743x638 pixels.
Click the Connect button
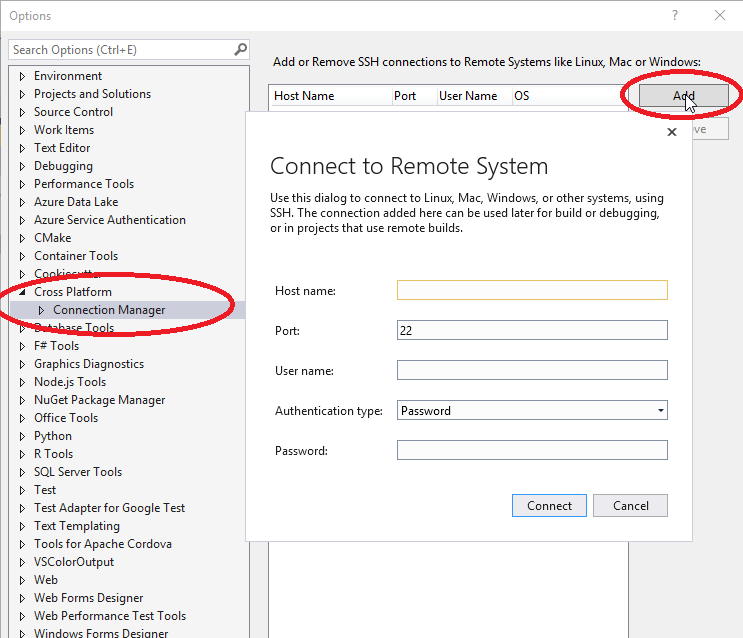(549, 506)
